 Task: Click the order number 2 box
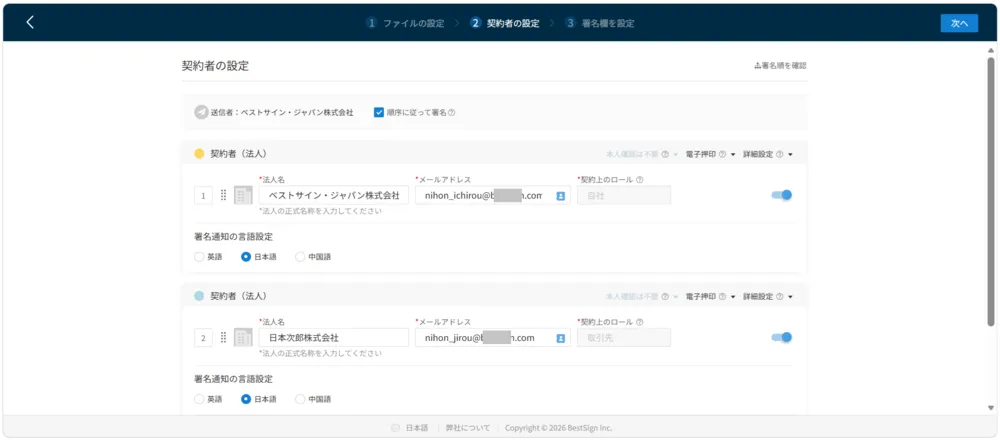tap(203, 338)
